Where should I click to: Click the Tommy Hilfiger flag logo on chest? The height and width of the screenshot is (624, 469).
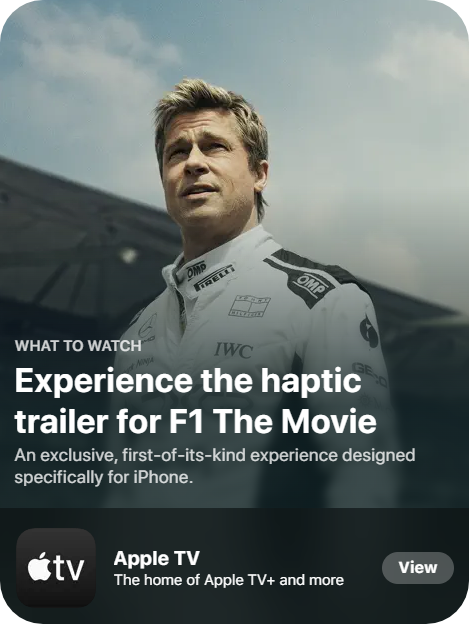click(x=249, y=306)
